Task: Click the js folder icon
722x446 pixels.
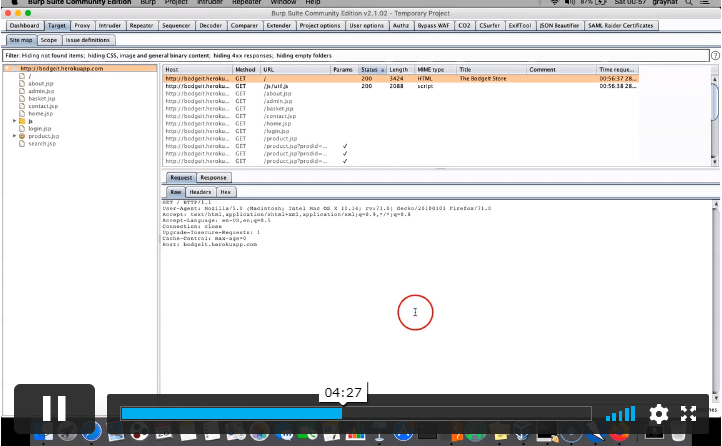Action: (x=22, y=121)
